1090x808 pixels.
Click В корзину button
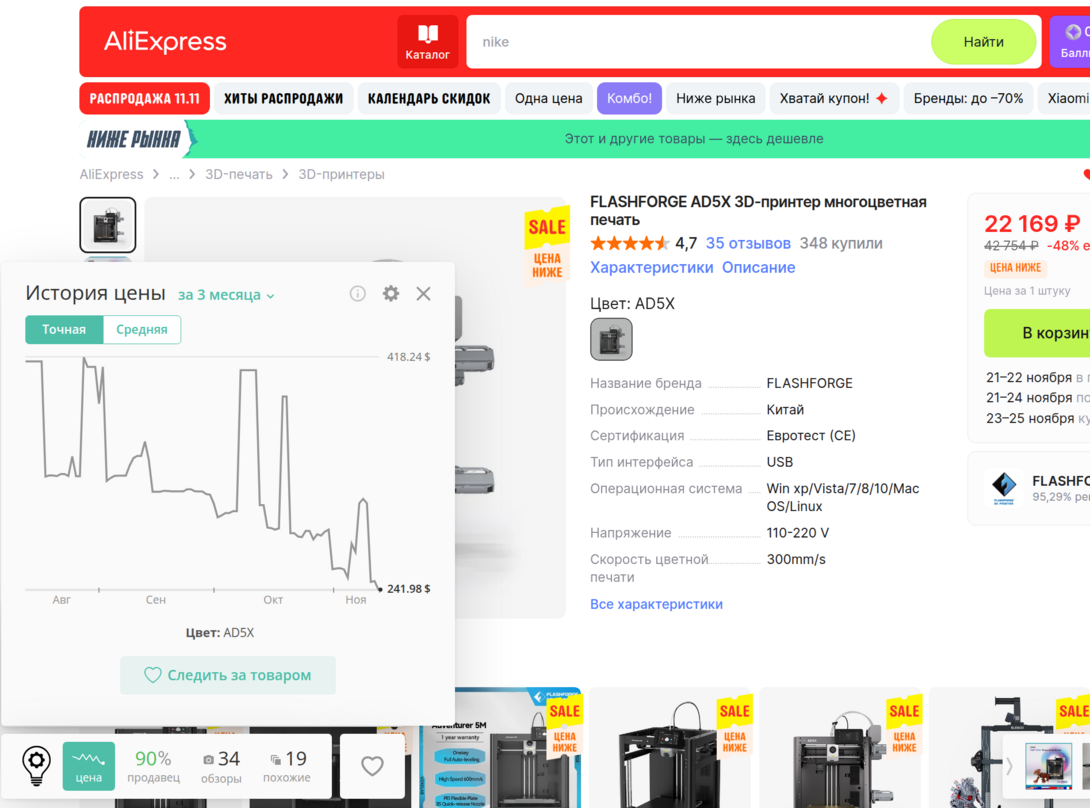click(x=1039, y=333)
